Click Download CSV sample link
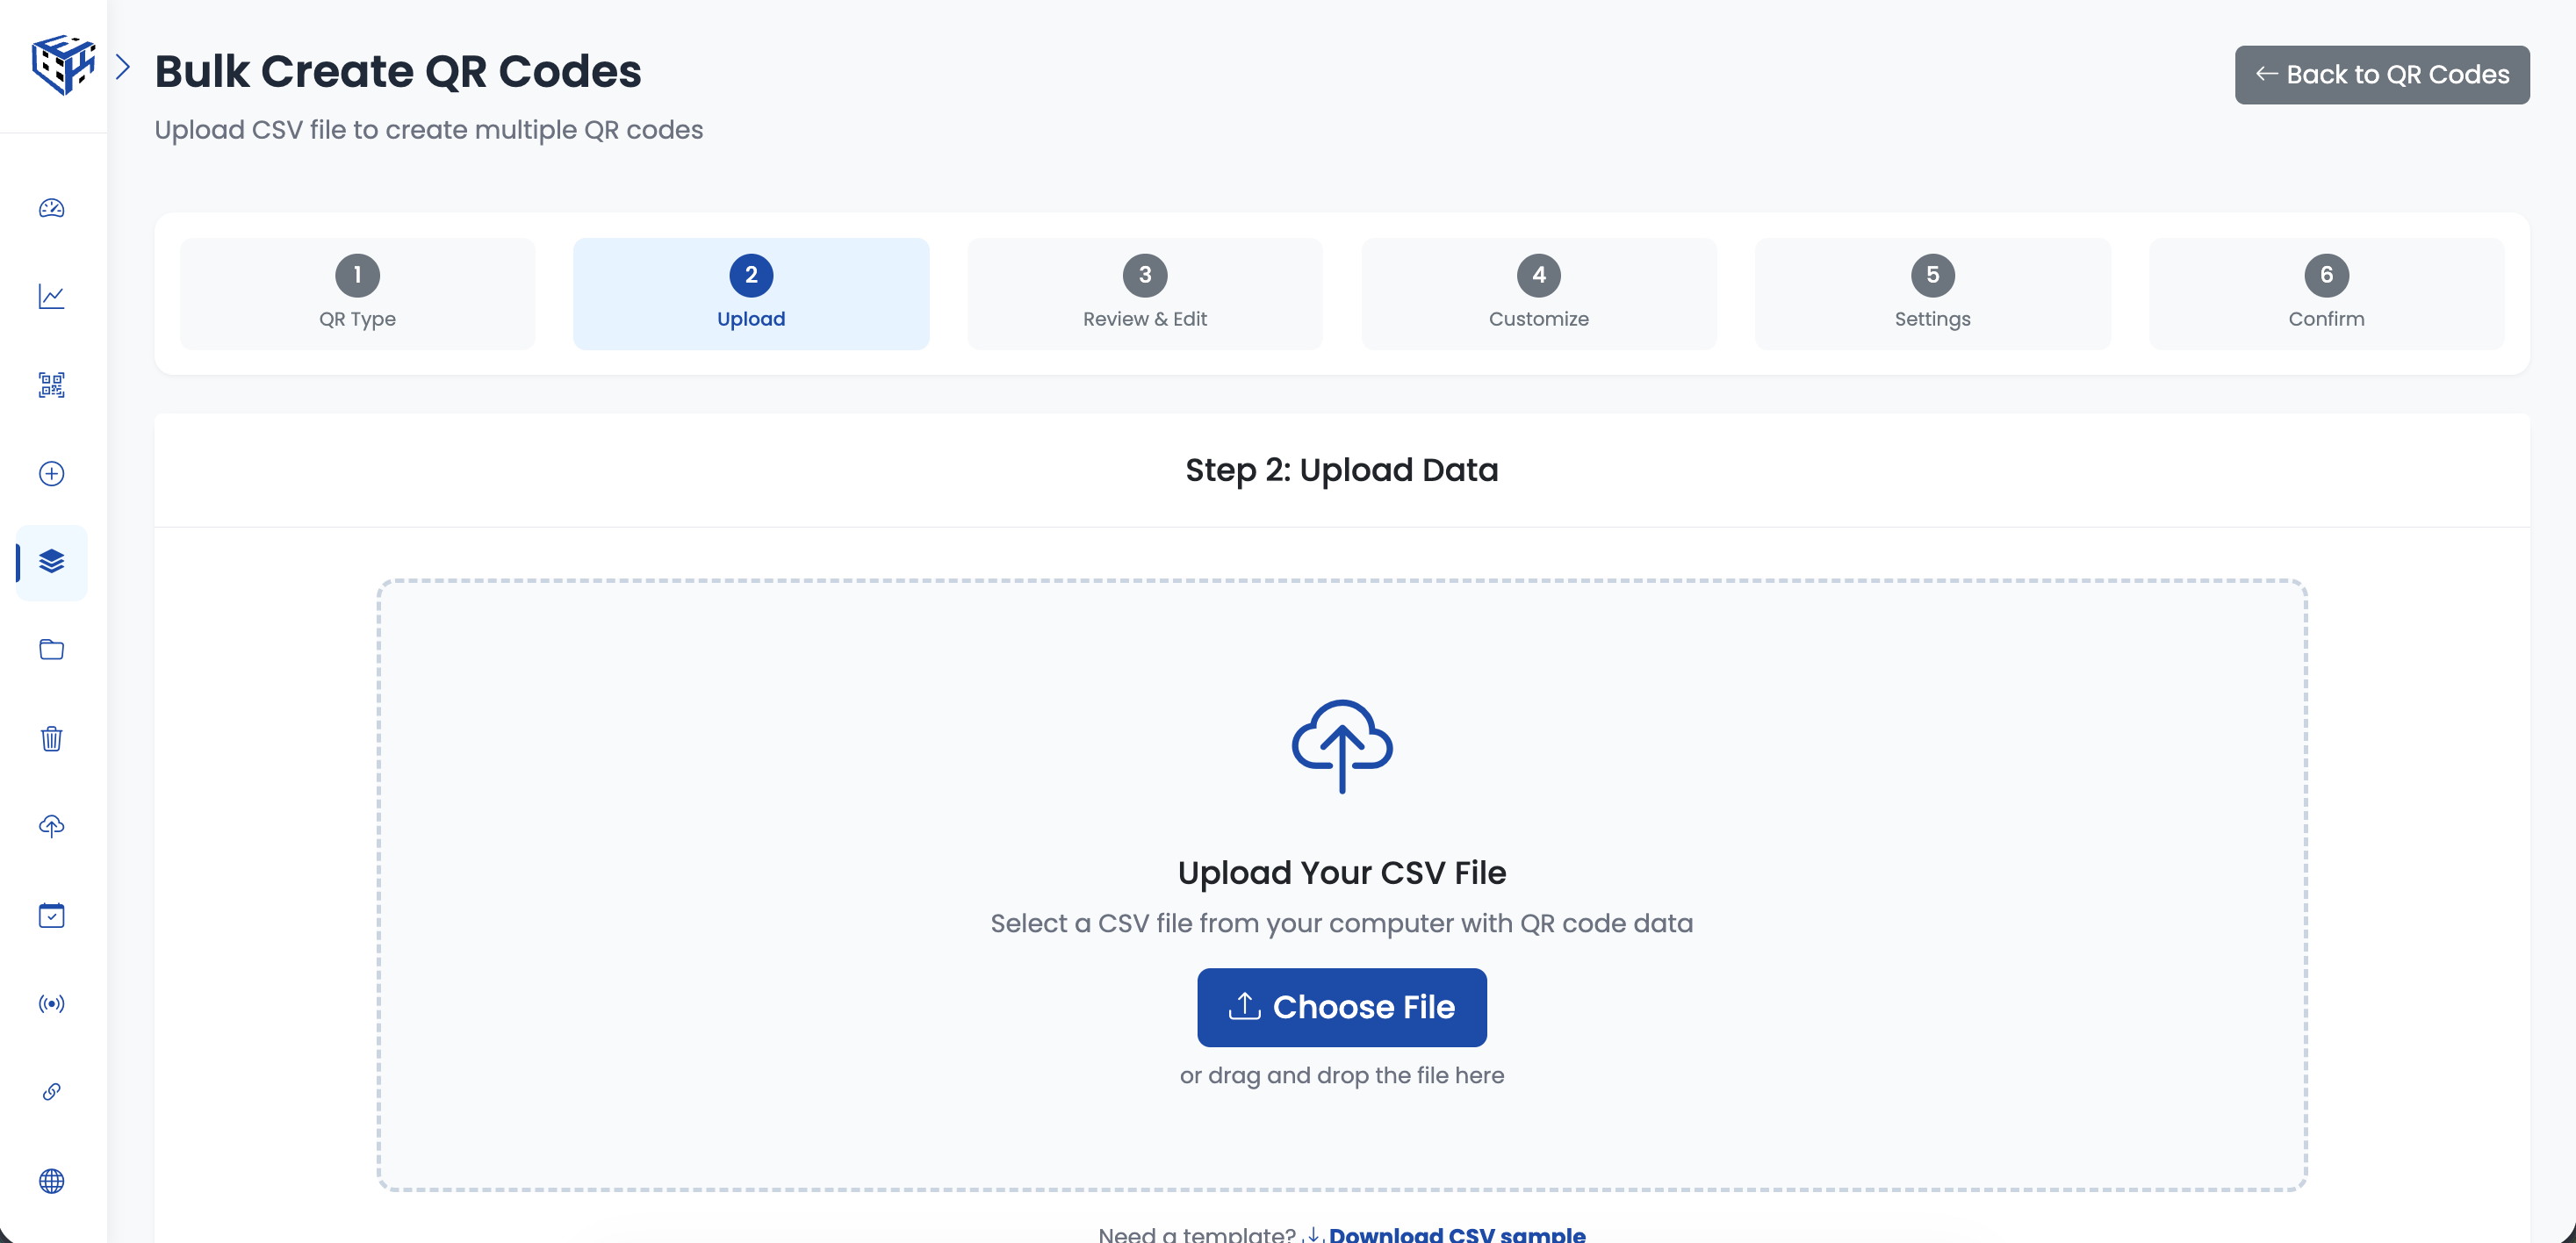 click(x=1456, y=1234)
